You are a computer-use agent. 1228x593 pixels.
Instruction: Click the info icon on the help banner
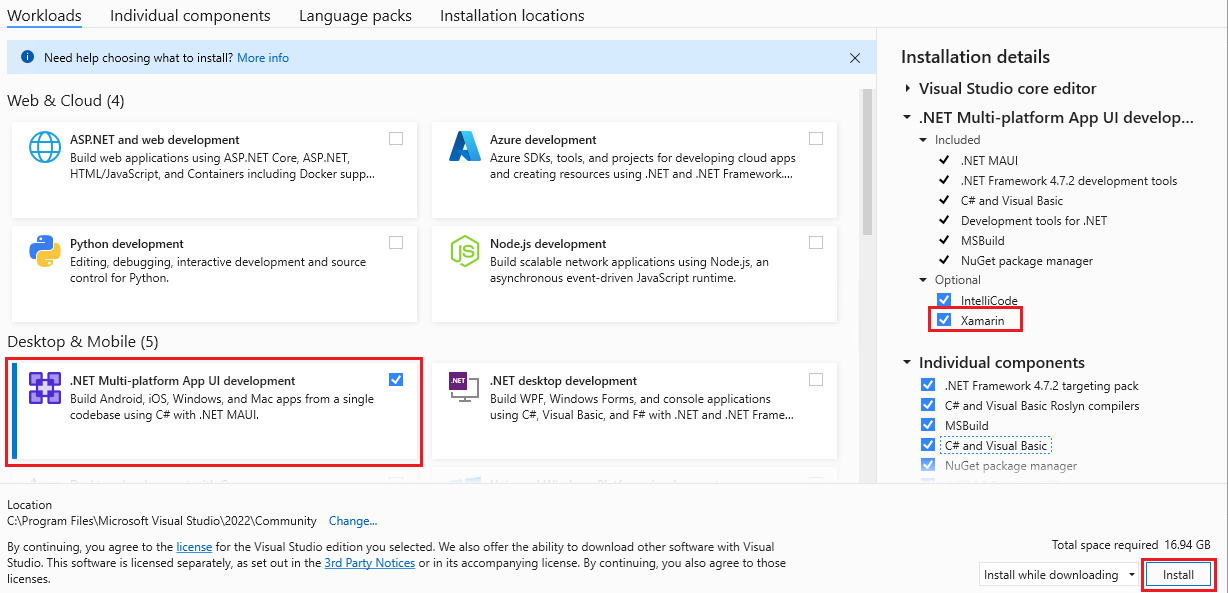26,57
